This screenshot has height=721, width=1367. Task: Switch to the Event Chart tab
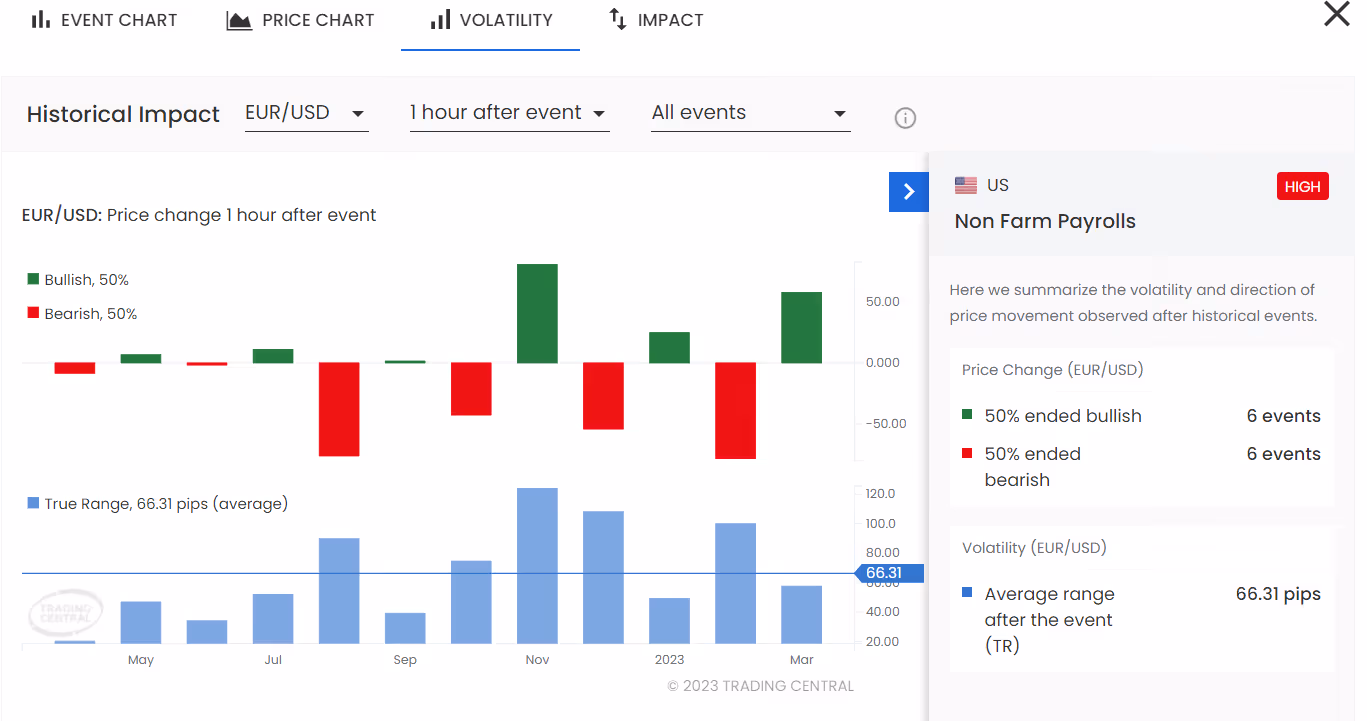click(104, 20)
